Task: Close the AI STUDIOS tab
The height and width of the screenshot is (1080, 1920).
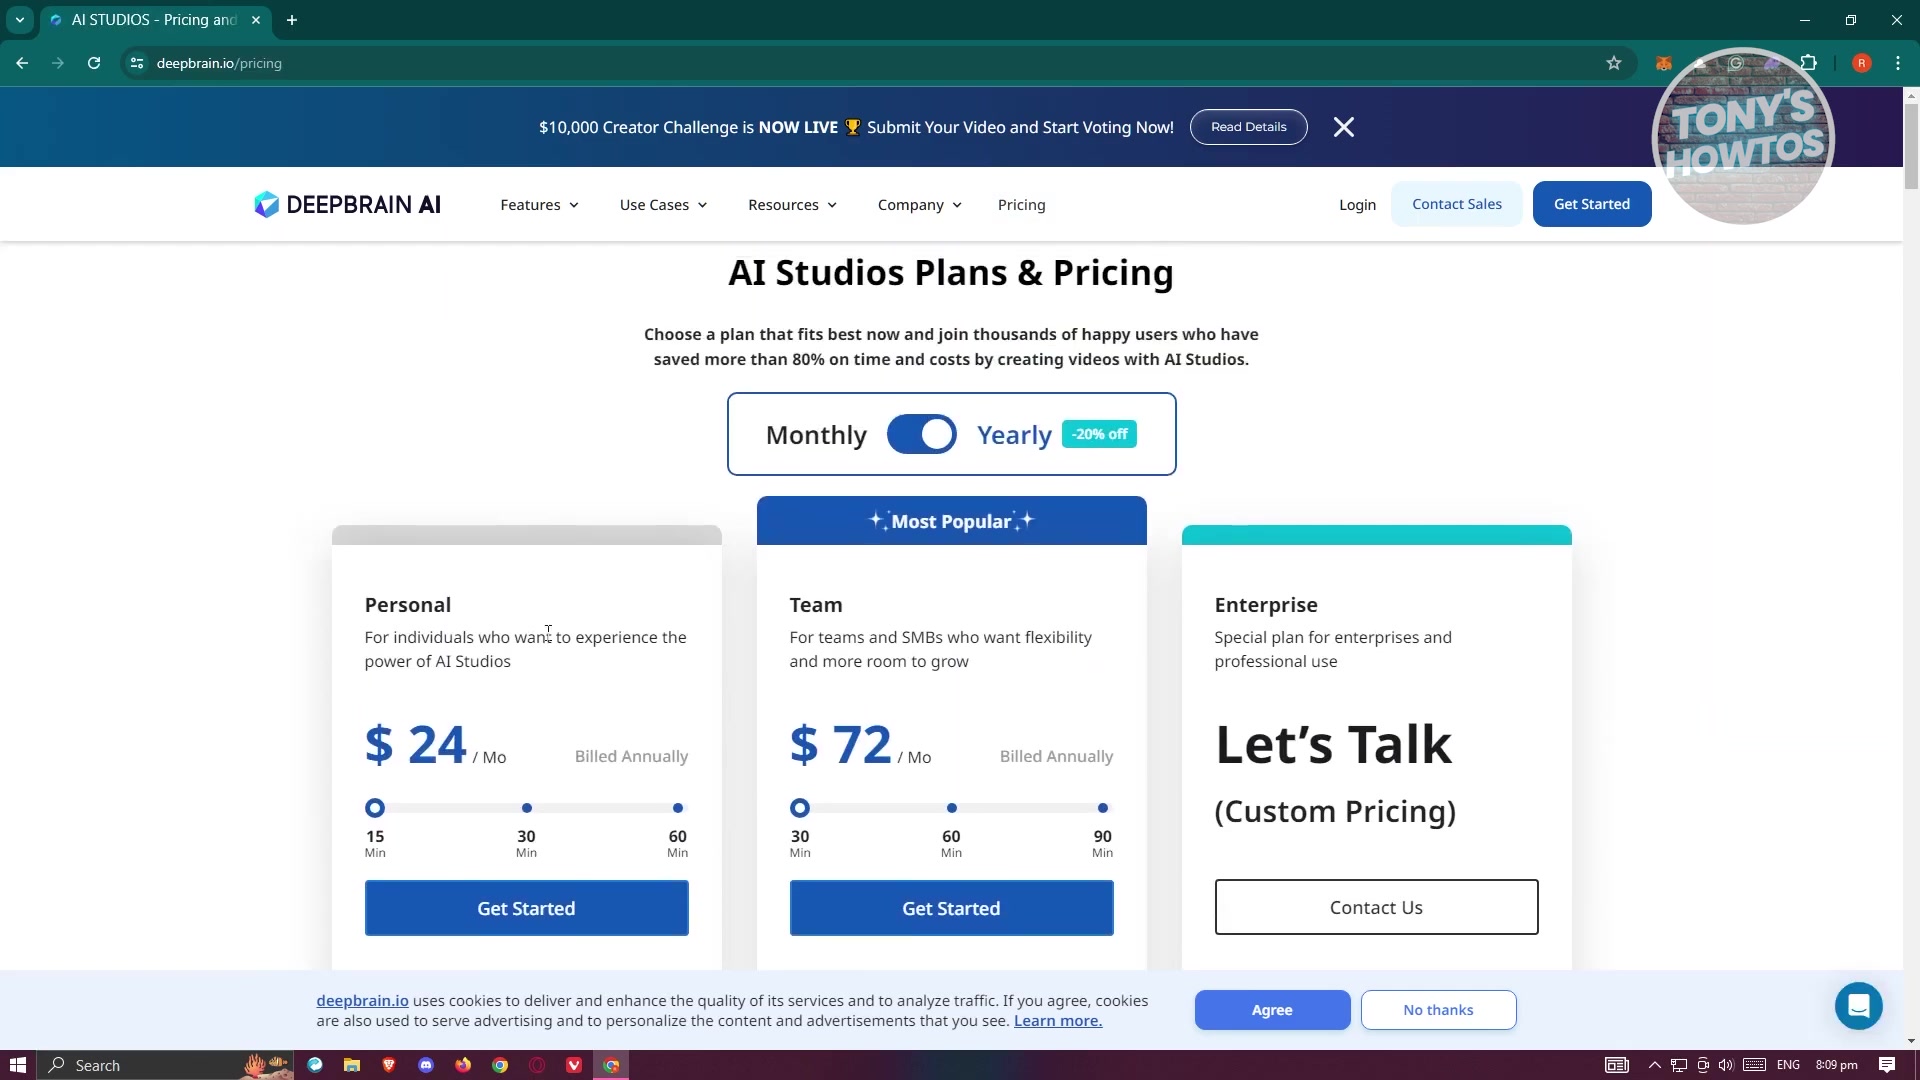Action: [x=256, y=20]
